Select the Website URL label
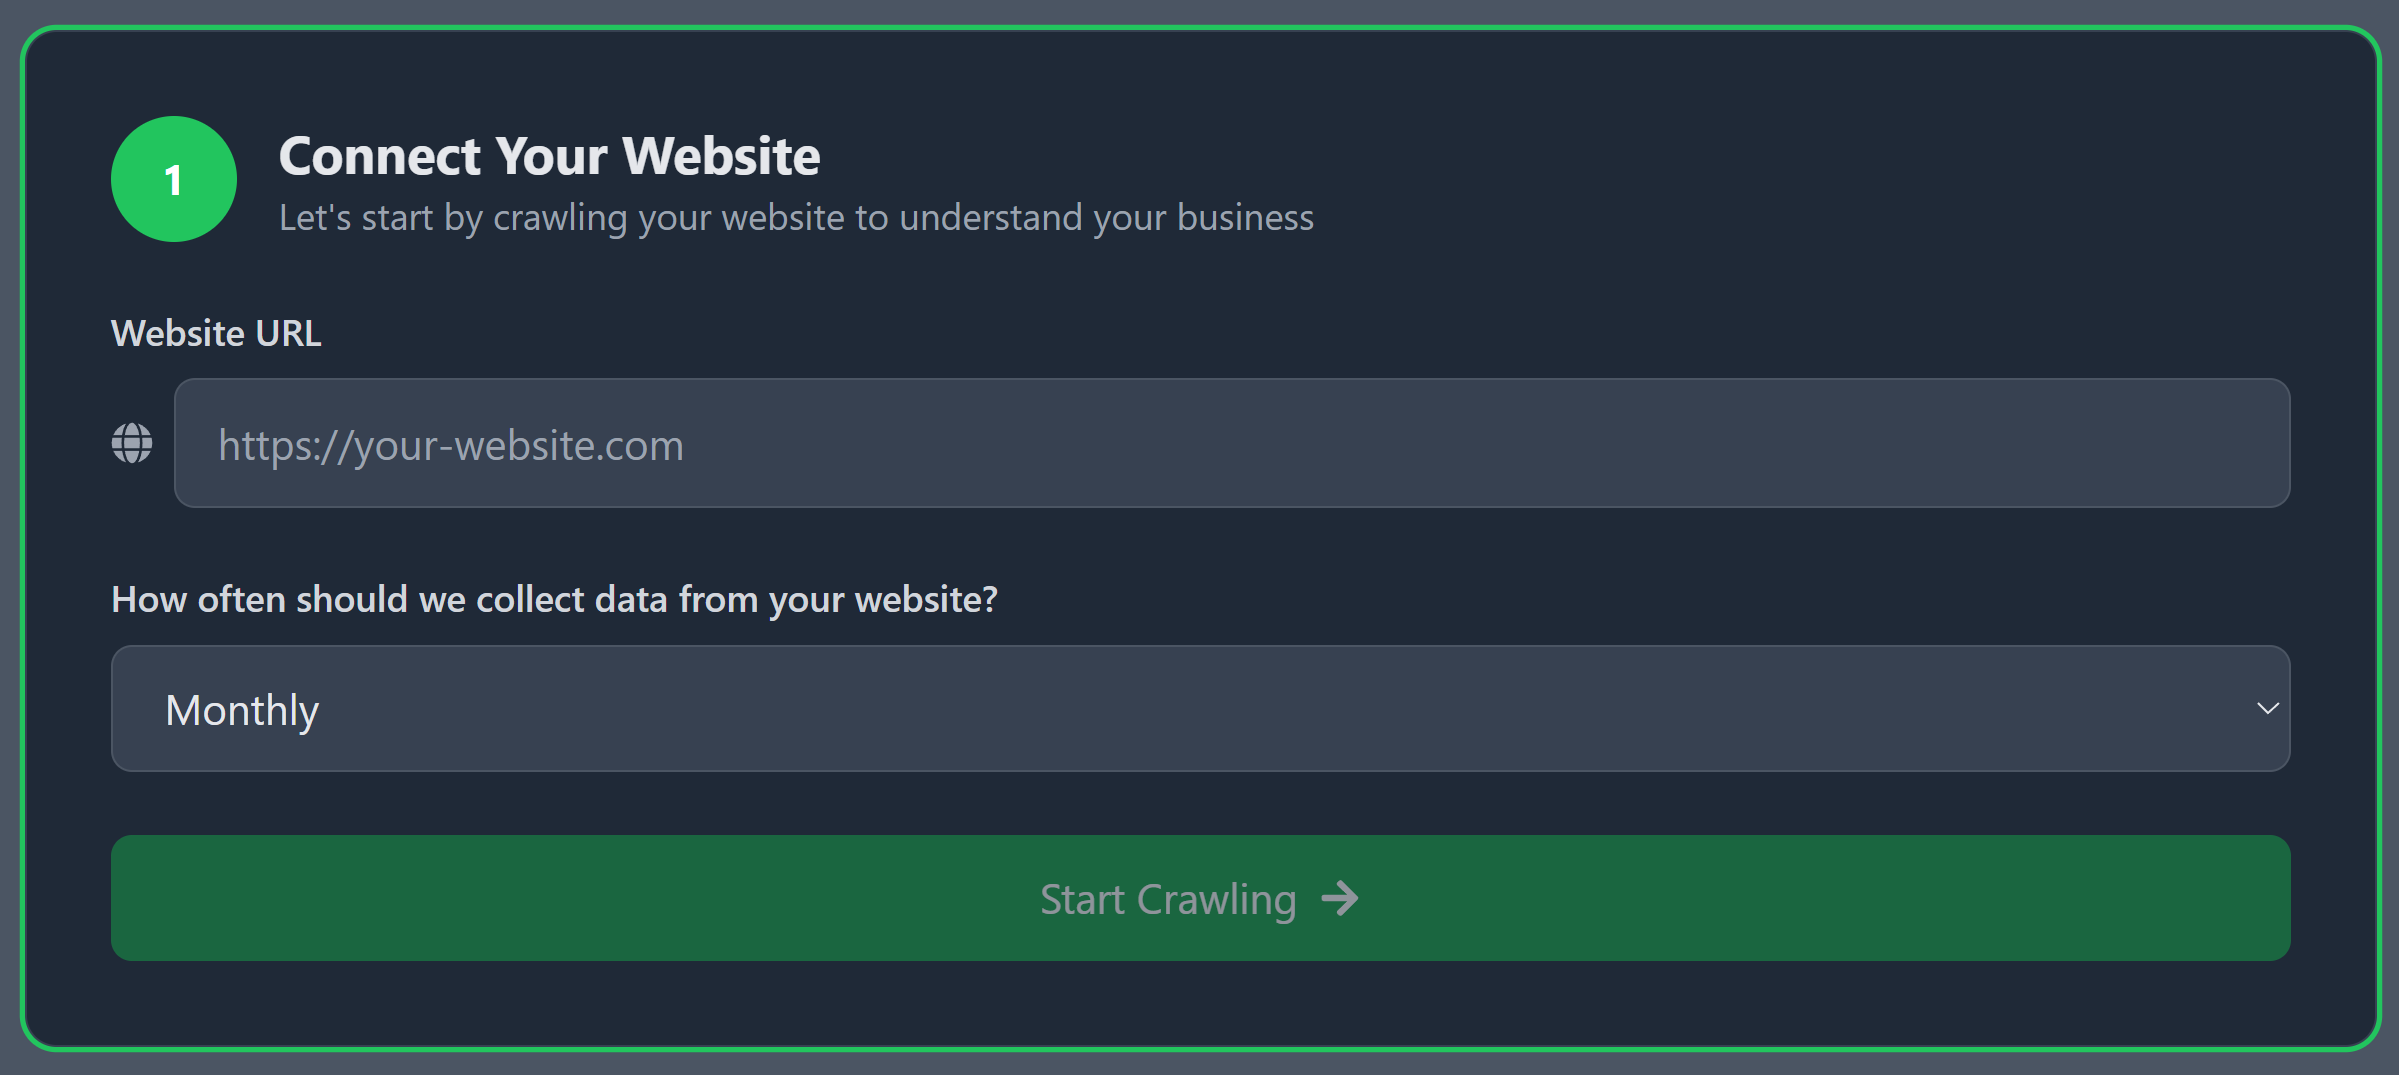 [216, 332]
